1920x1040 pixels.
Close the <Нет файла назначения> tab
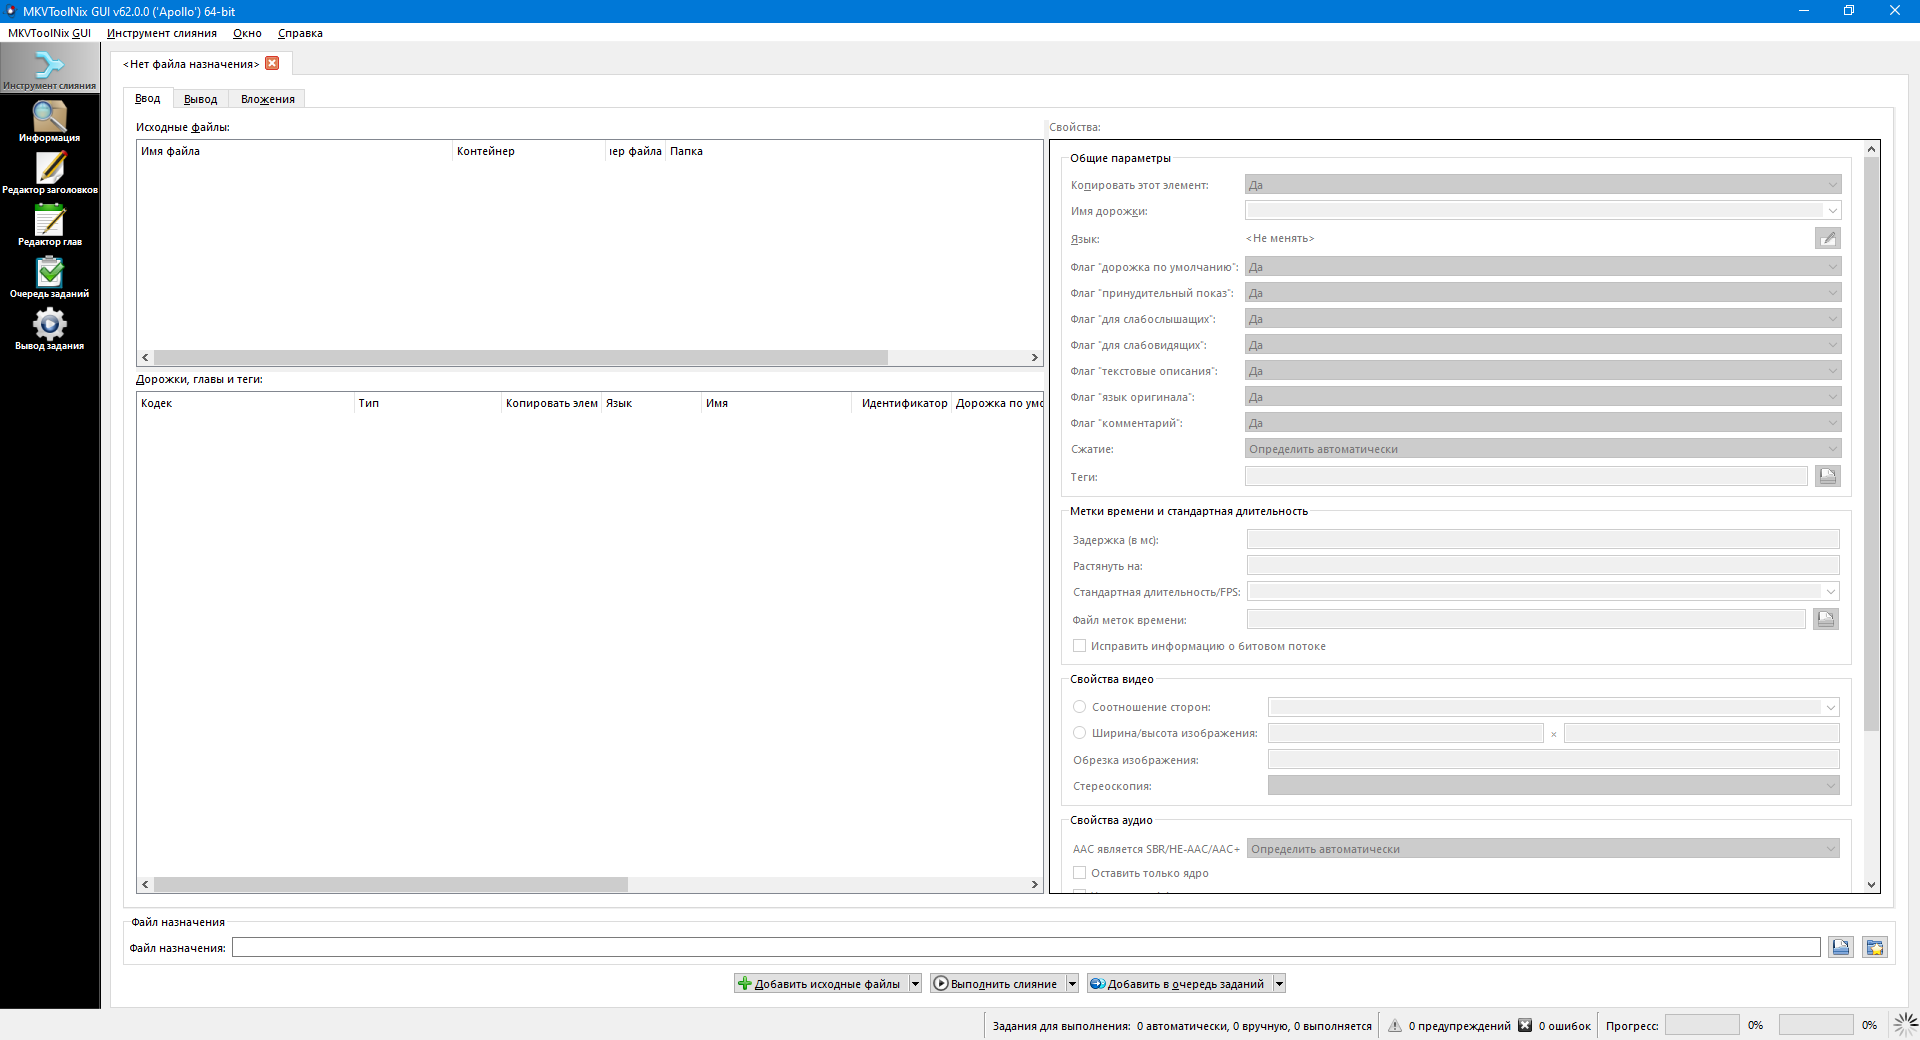272,63
